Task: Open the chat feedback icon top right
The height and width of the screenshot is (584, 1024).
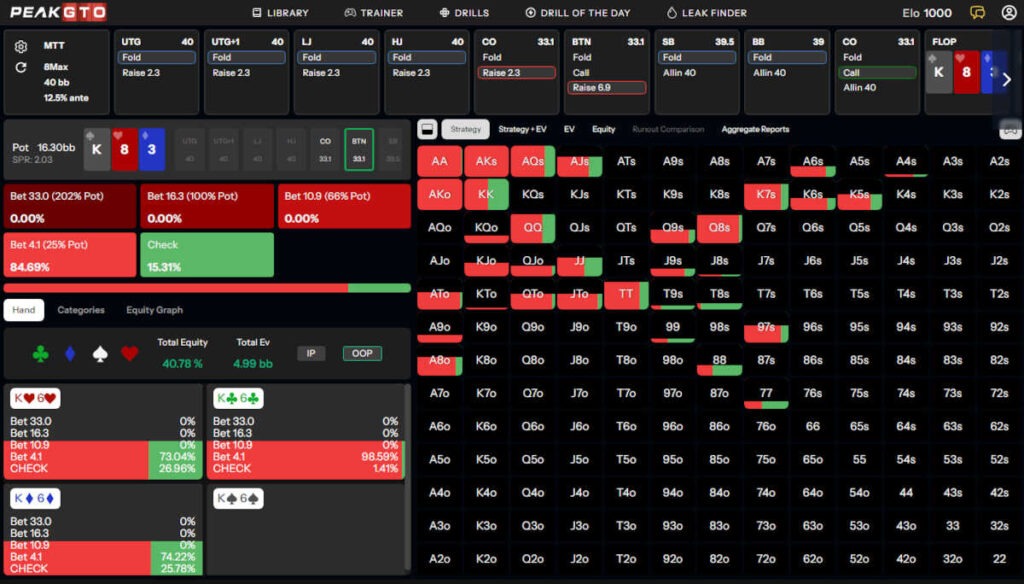Action: 977,12
